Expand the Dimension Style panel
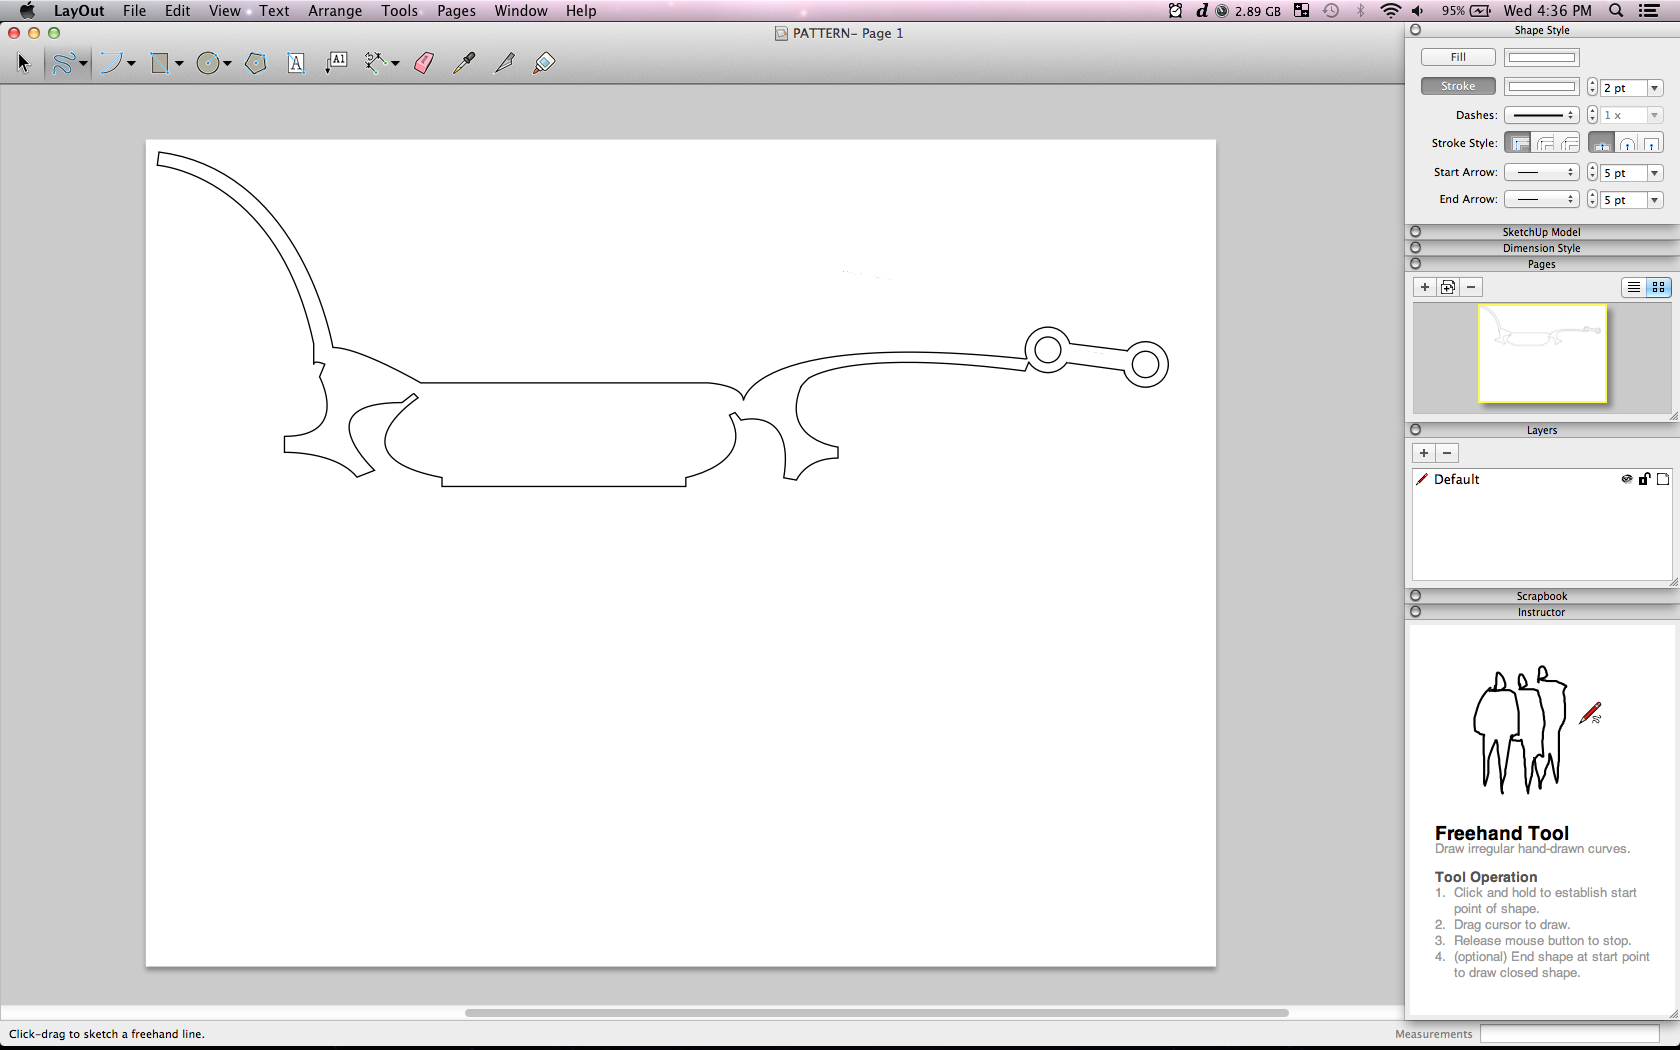Image resolution: width=1680 pixels, height=1050 pixels. [1541, 248]
